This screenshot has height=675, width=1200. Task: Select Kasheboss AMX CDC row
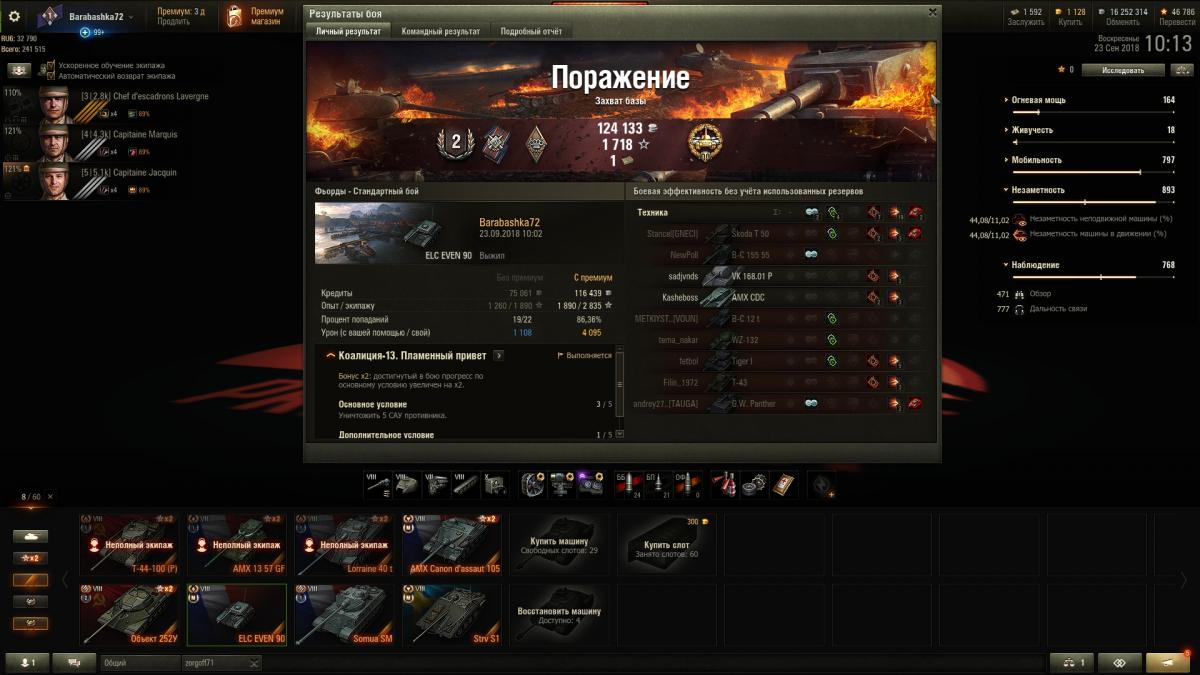[780, 297]
